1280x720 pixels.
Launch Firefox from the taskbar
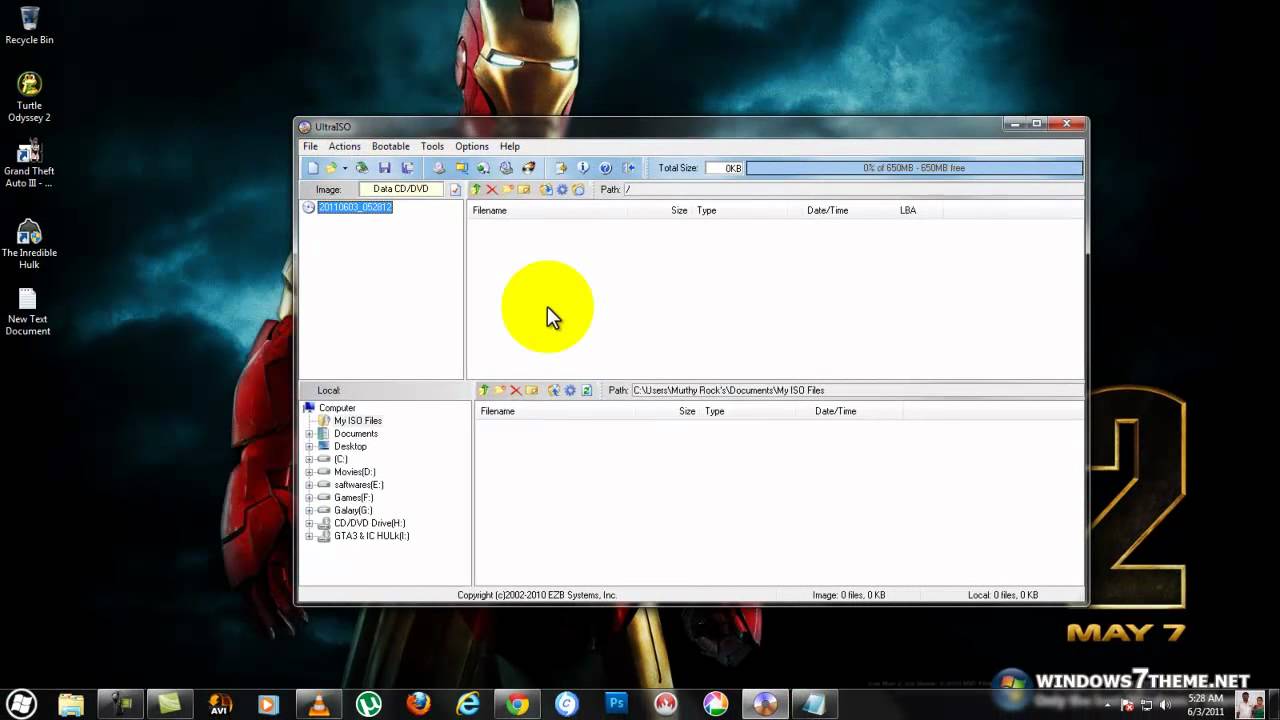click(x=418, y=704)
